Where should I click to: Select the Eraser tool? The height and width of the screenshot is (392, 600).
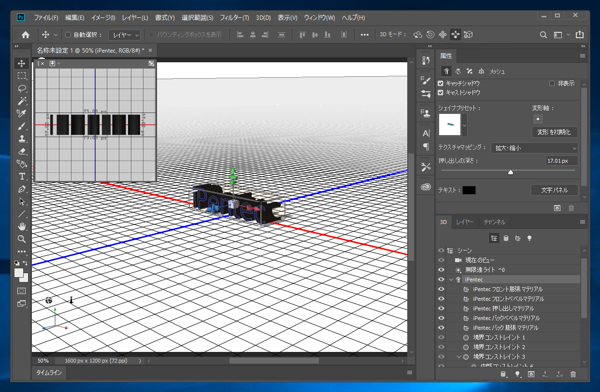[22, 151]
